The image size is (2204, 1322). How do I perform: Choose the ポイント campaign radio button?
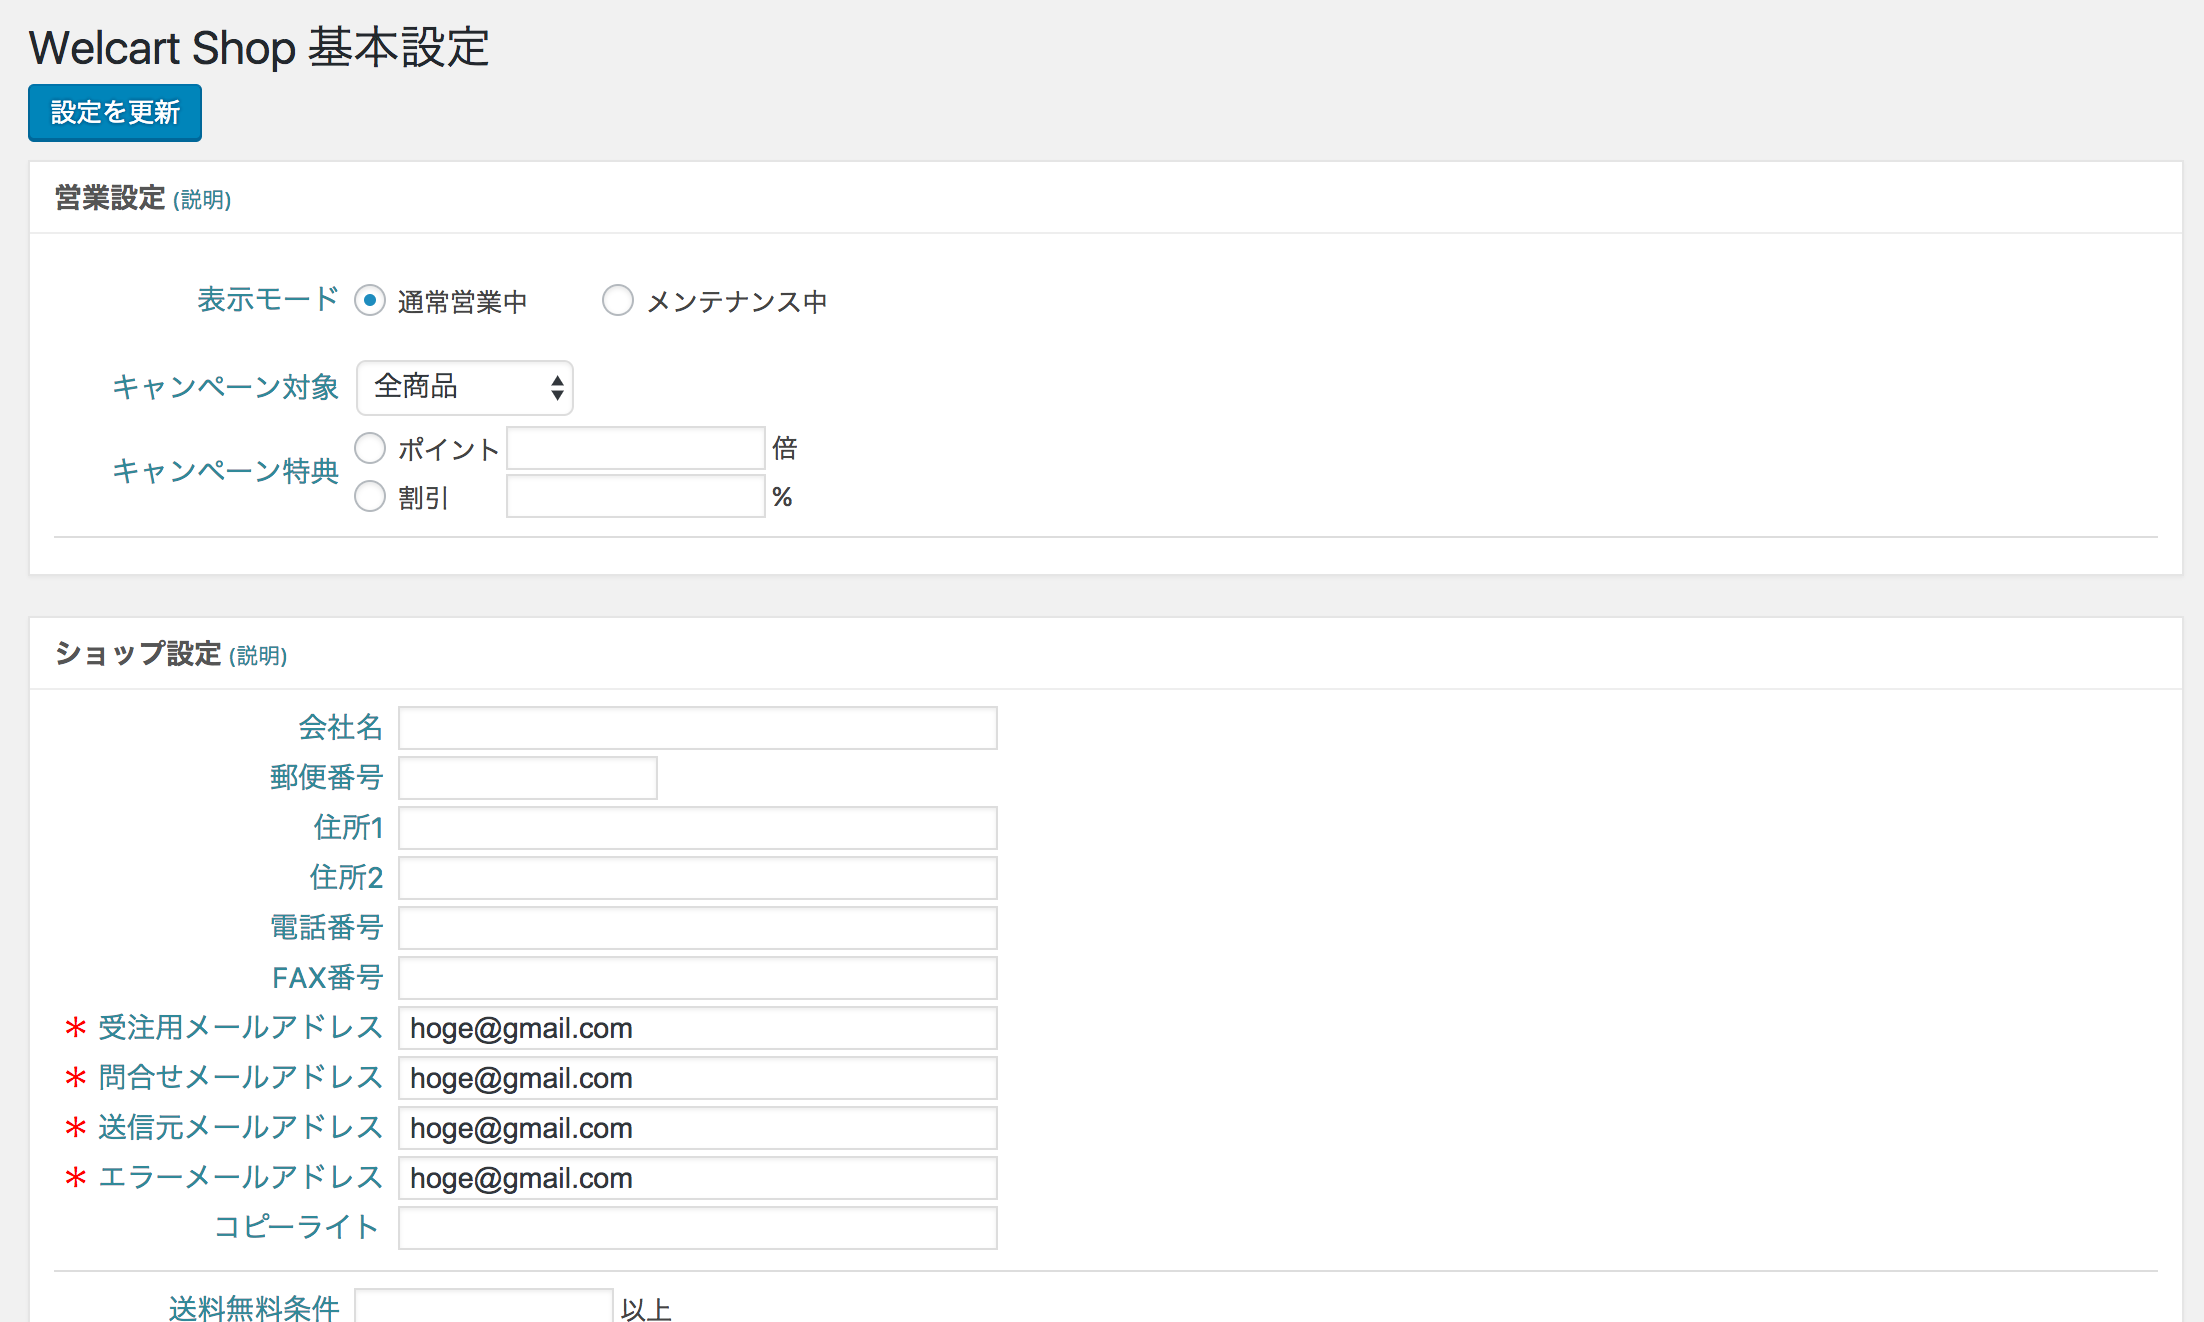tap(370, 448)
